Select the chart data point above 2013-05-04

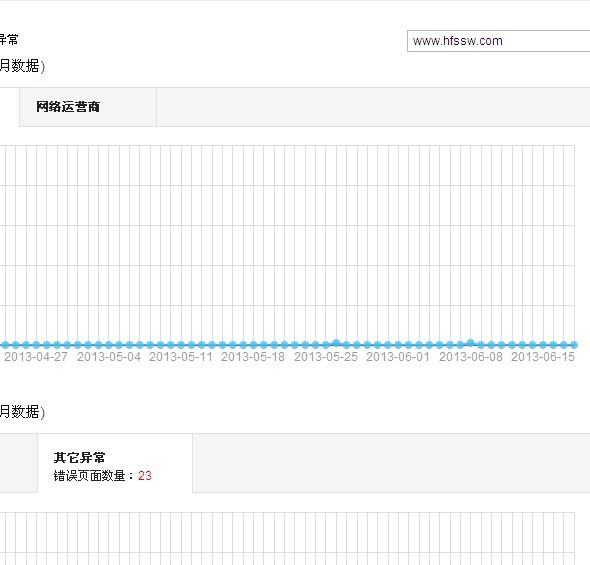point(109,345)
